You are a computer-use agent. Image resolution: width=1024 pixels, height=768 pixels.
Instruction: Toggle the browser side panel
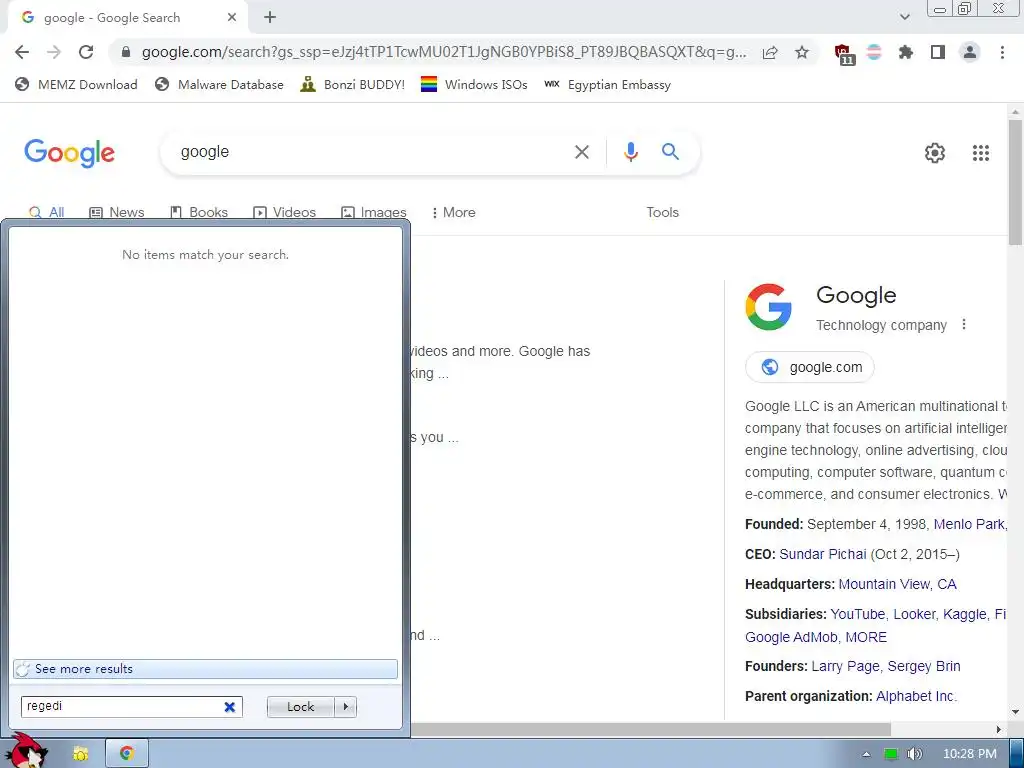[938, 52]
